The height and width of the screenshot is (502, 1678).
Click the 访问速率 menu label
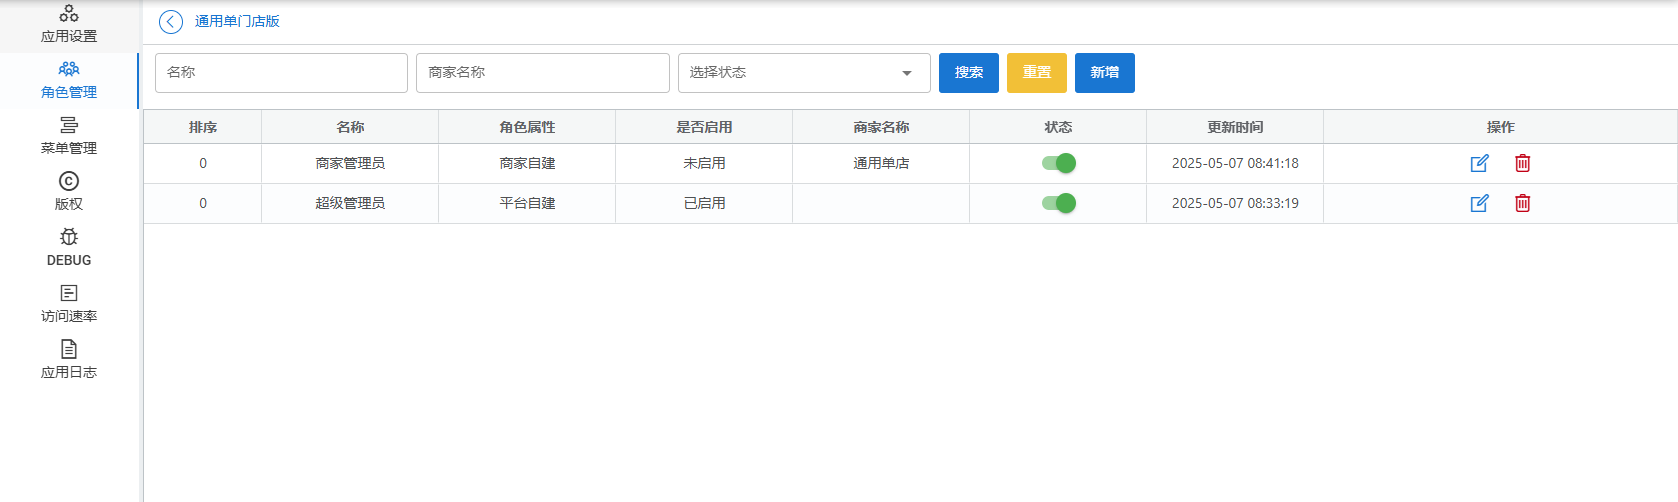click(69, 316)
